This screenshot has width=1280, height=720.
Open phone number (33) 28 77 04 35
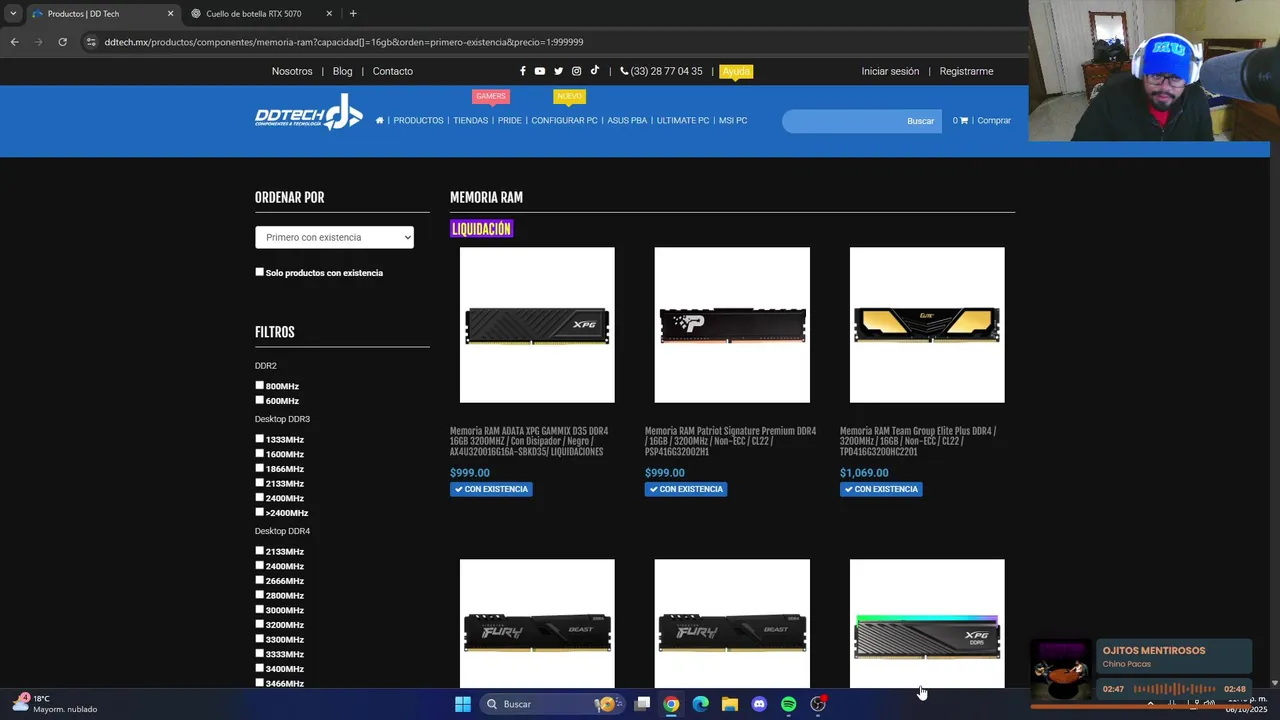coord(661,71)
